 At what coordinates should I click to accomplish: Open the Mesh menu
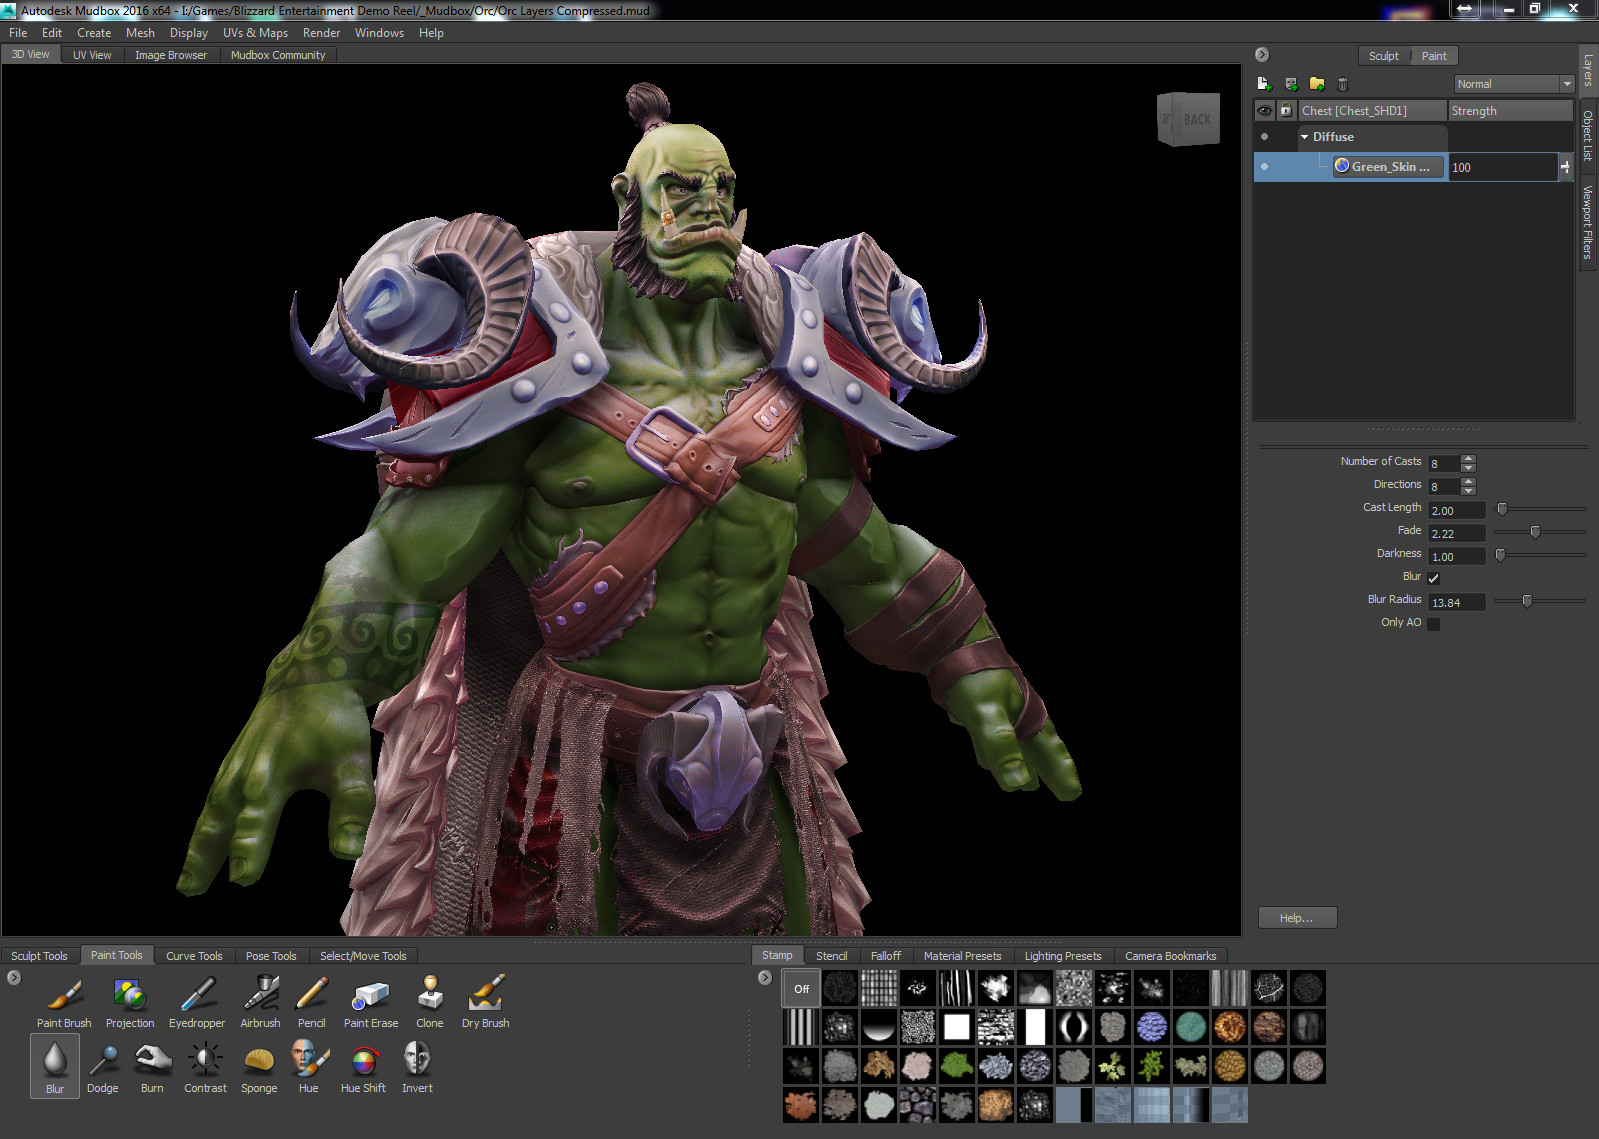pyautogui.click(x=140, y=33)
